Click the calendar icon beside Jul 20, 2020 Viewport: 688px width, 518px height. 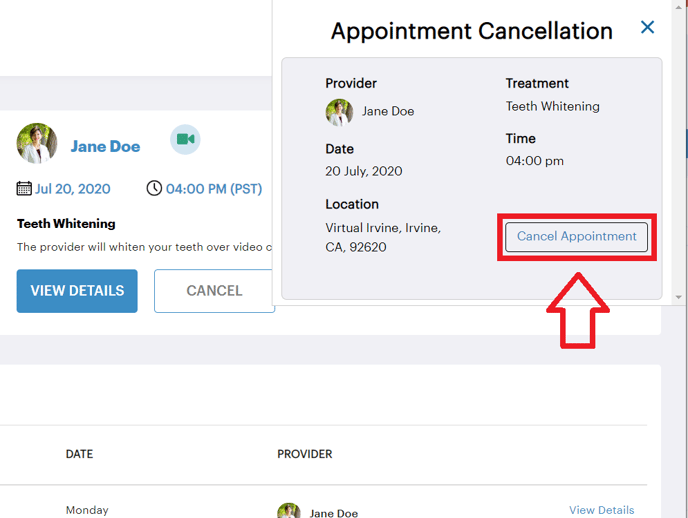(x=24, y=189)
